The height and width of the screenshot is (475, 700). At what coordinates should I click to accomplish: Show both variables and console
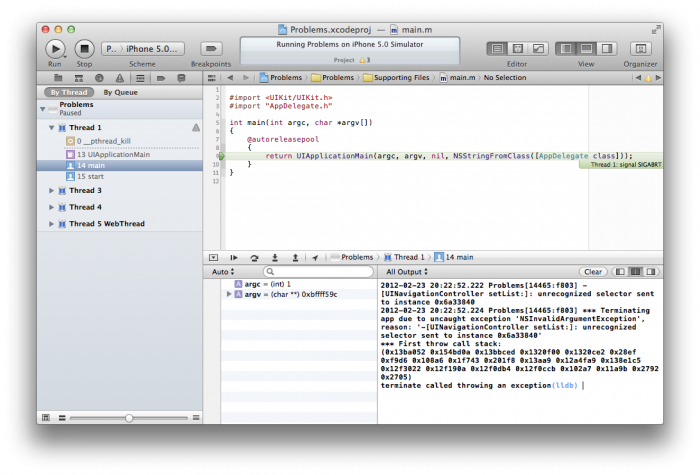coord(636,272)
